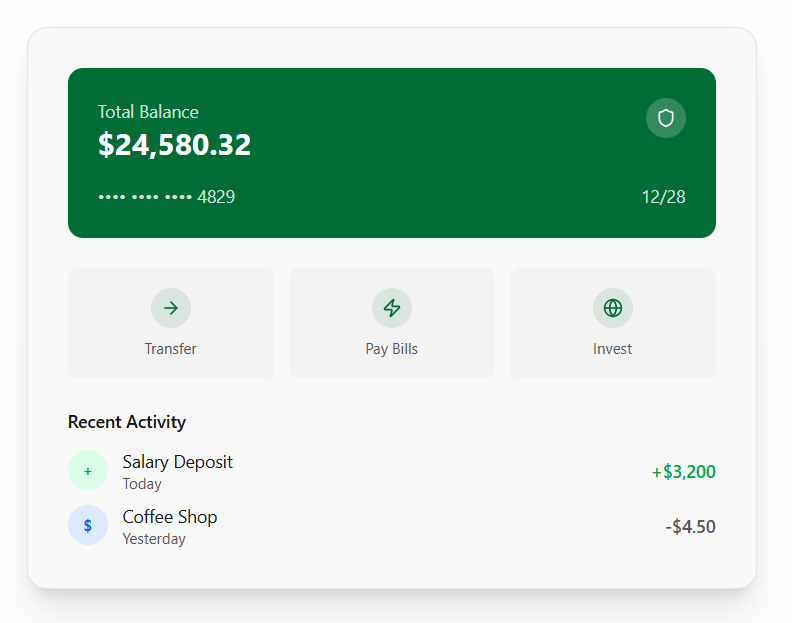This screenshot has height=623, width=792.
Task: Click the Total Balance label
Action: (148, 112)
